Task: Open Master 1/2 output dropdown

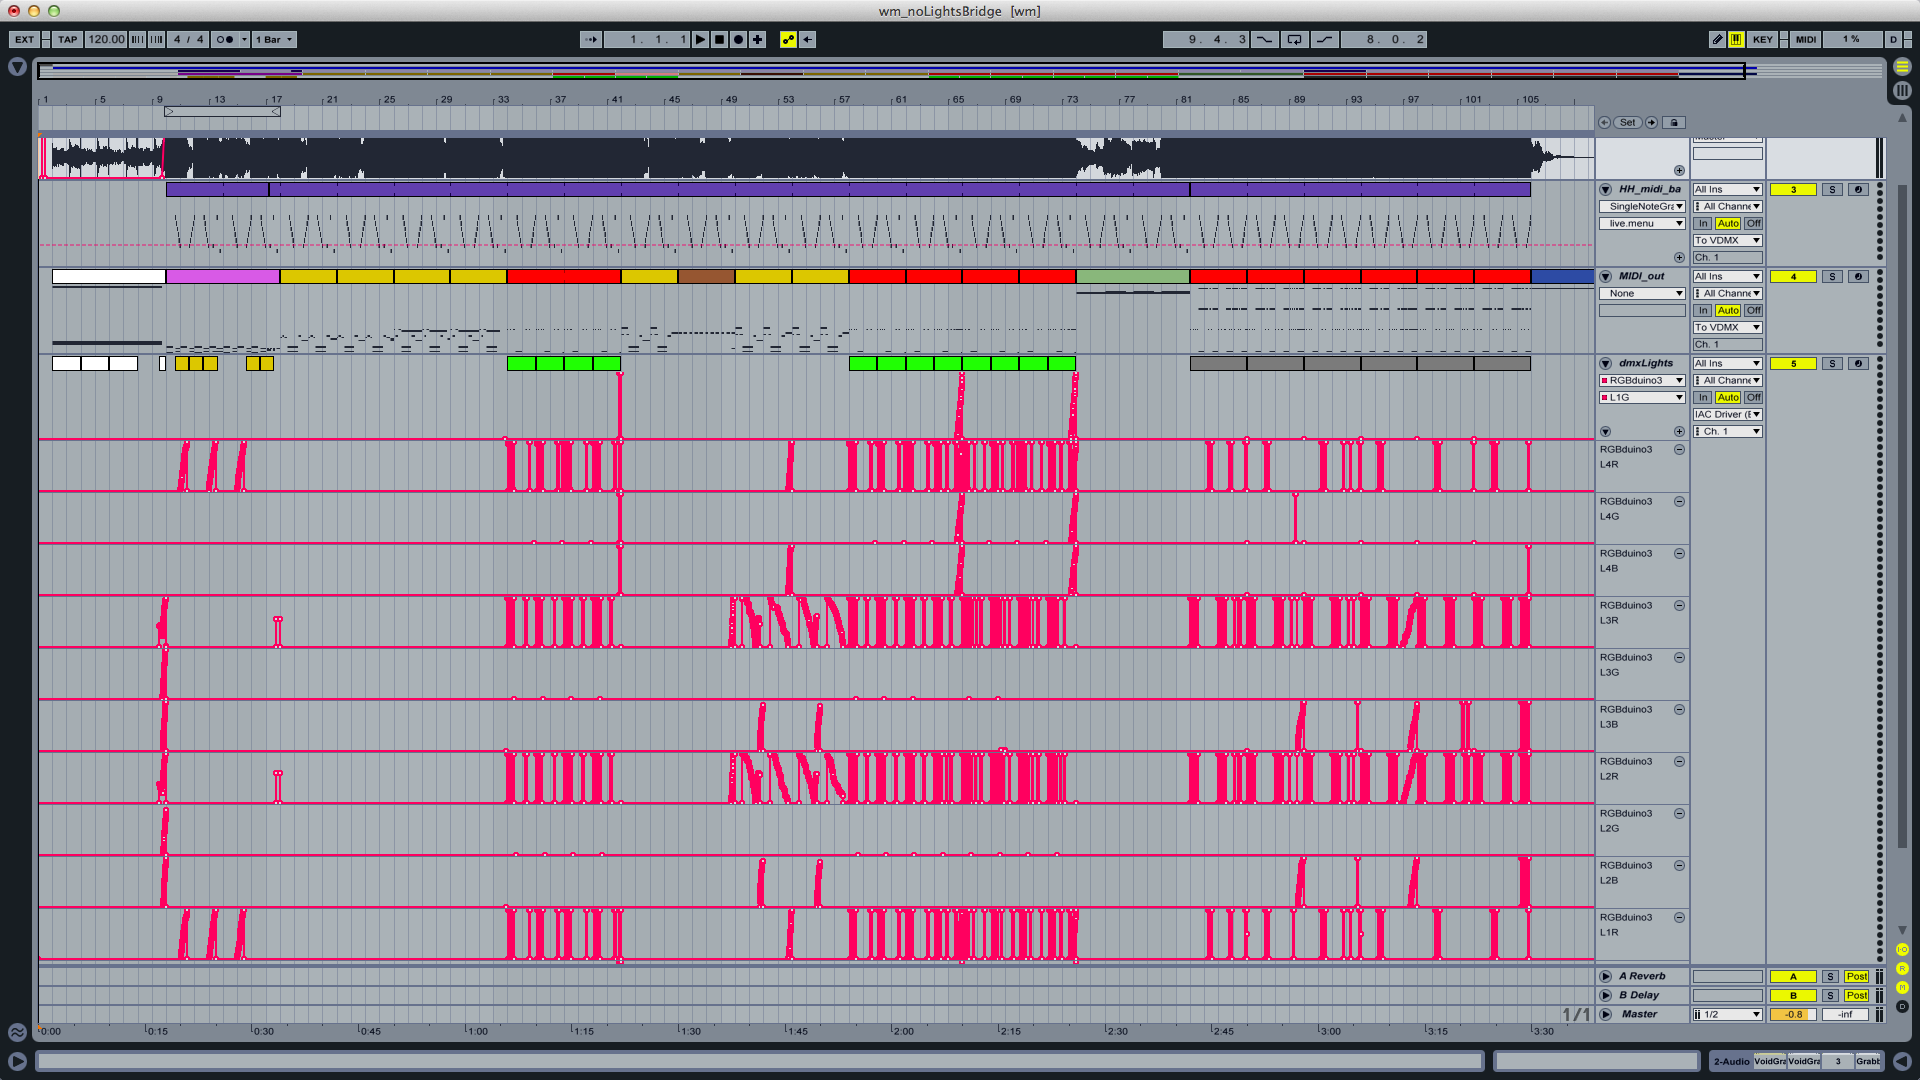Action: [1727, 1014]
